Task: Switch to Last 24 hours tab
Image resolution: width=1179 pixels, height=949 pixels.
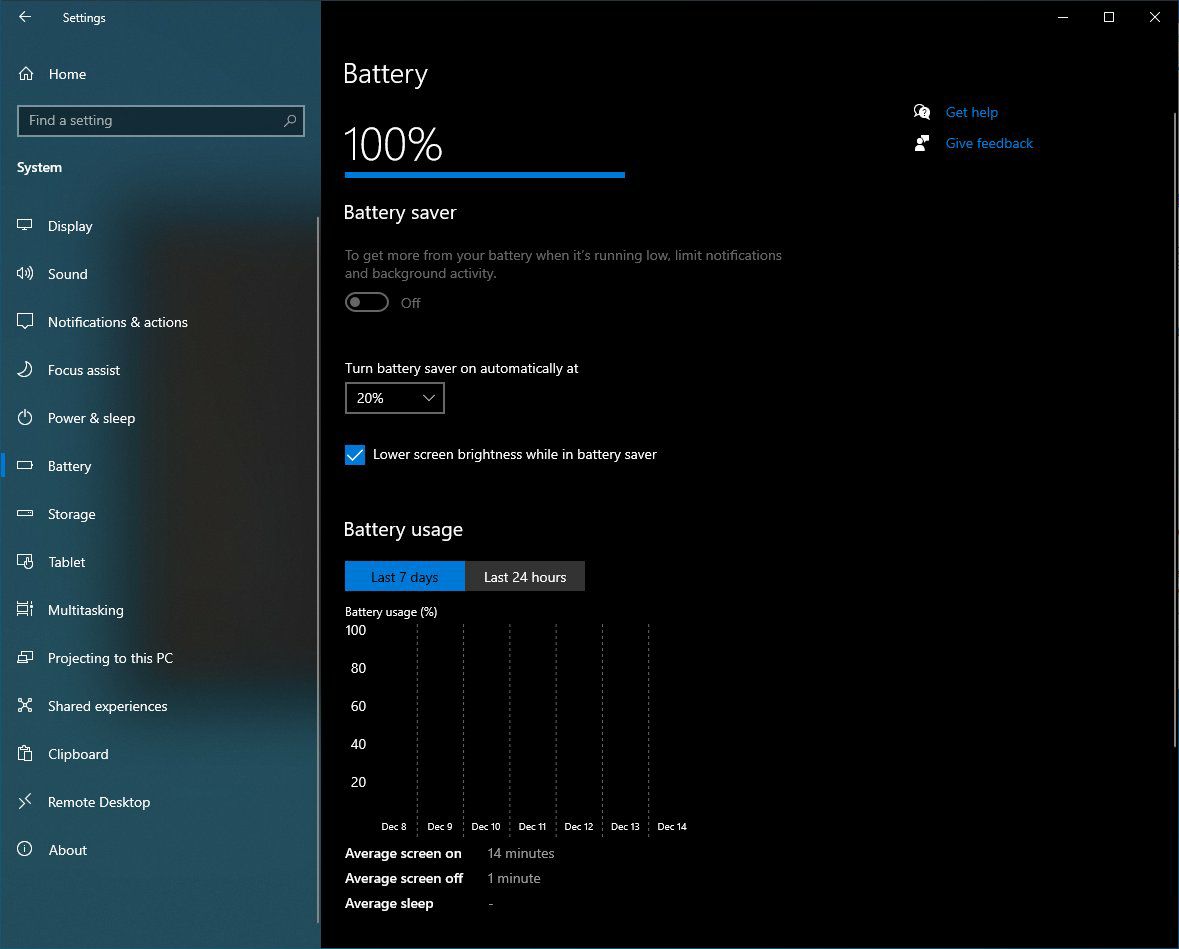Action: point(525,577)
